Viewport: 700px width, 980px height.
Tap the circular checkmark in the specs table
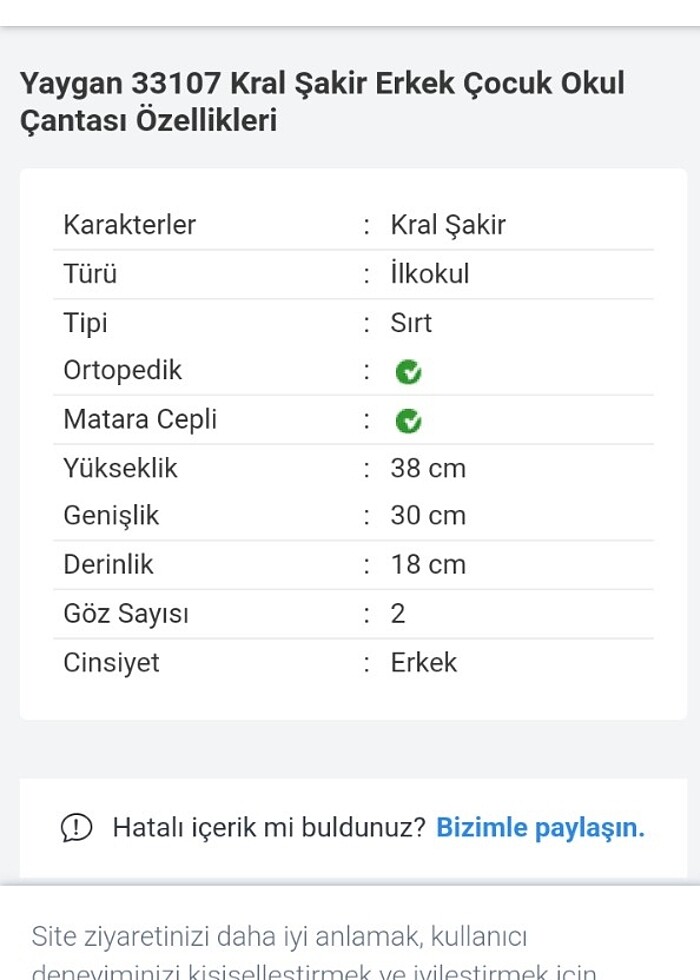pyautogui.click(x=410, y=370)
